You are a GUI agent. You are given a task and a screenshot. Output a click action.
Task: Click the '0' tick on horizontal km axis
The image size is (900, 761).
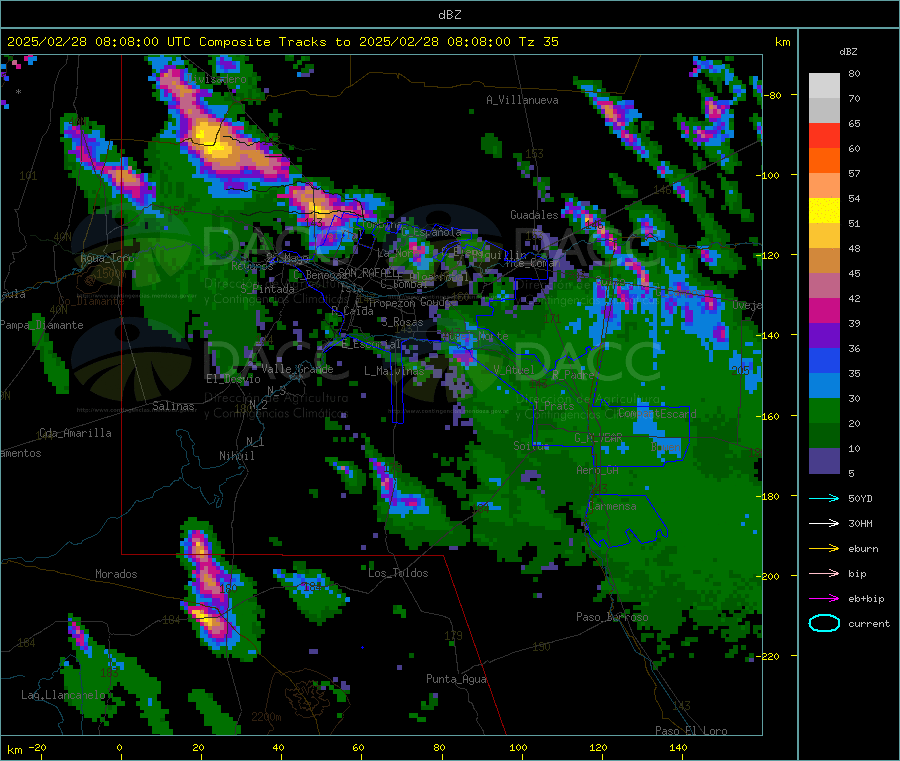[119, 747]
